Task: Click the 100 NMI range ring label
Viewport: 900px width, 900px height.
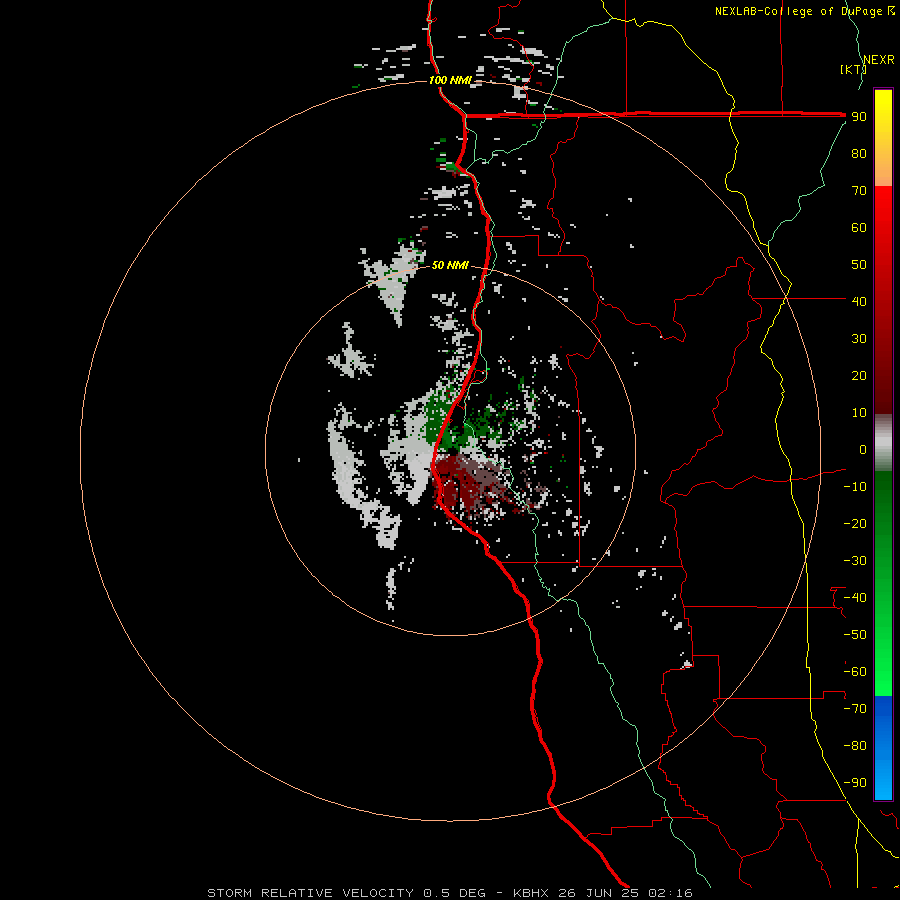Action: point(450,80)
